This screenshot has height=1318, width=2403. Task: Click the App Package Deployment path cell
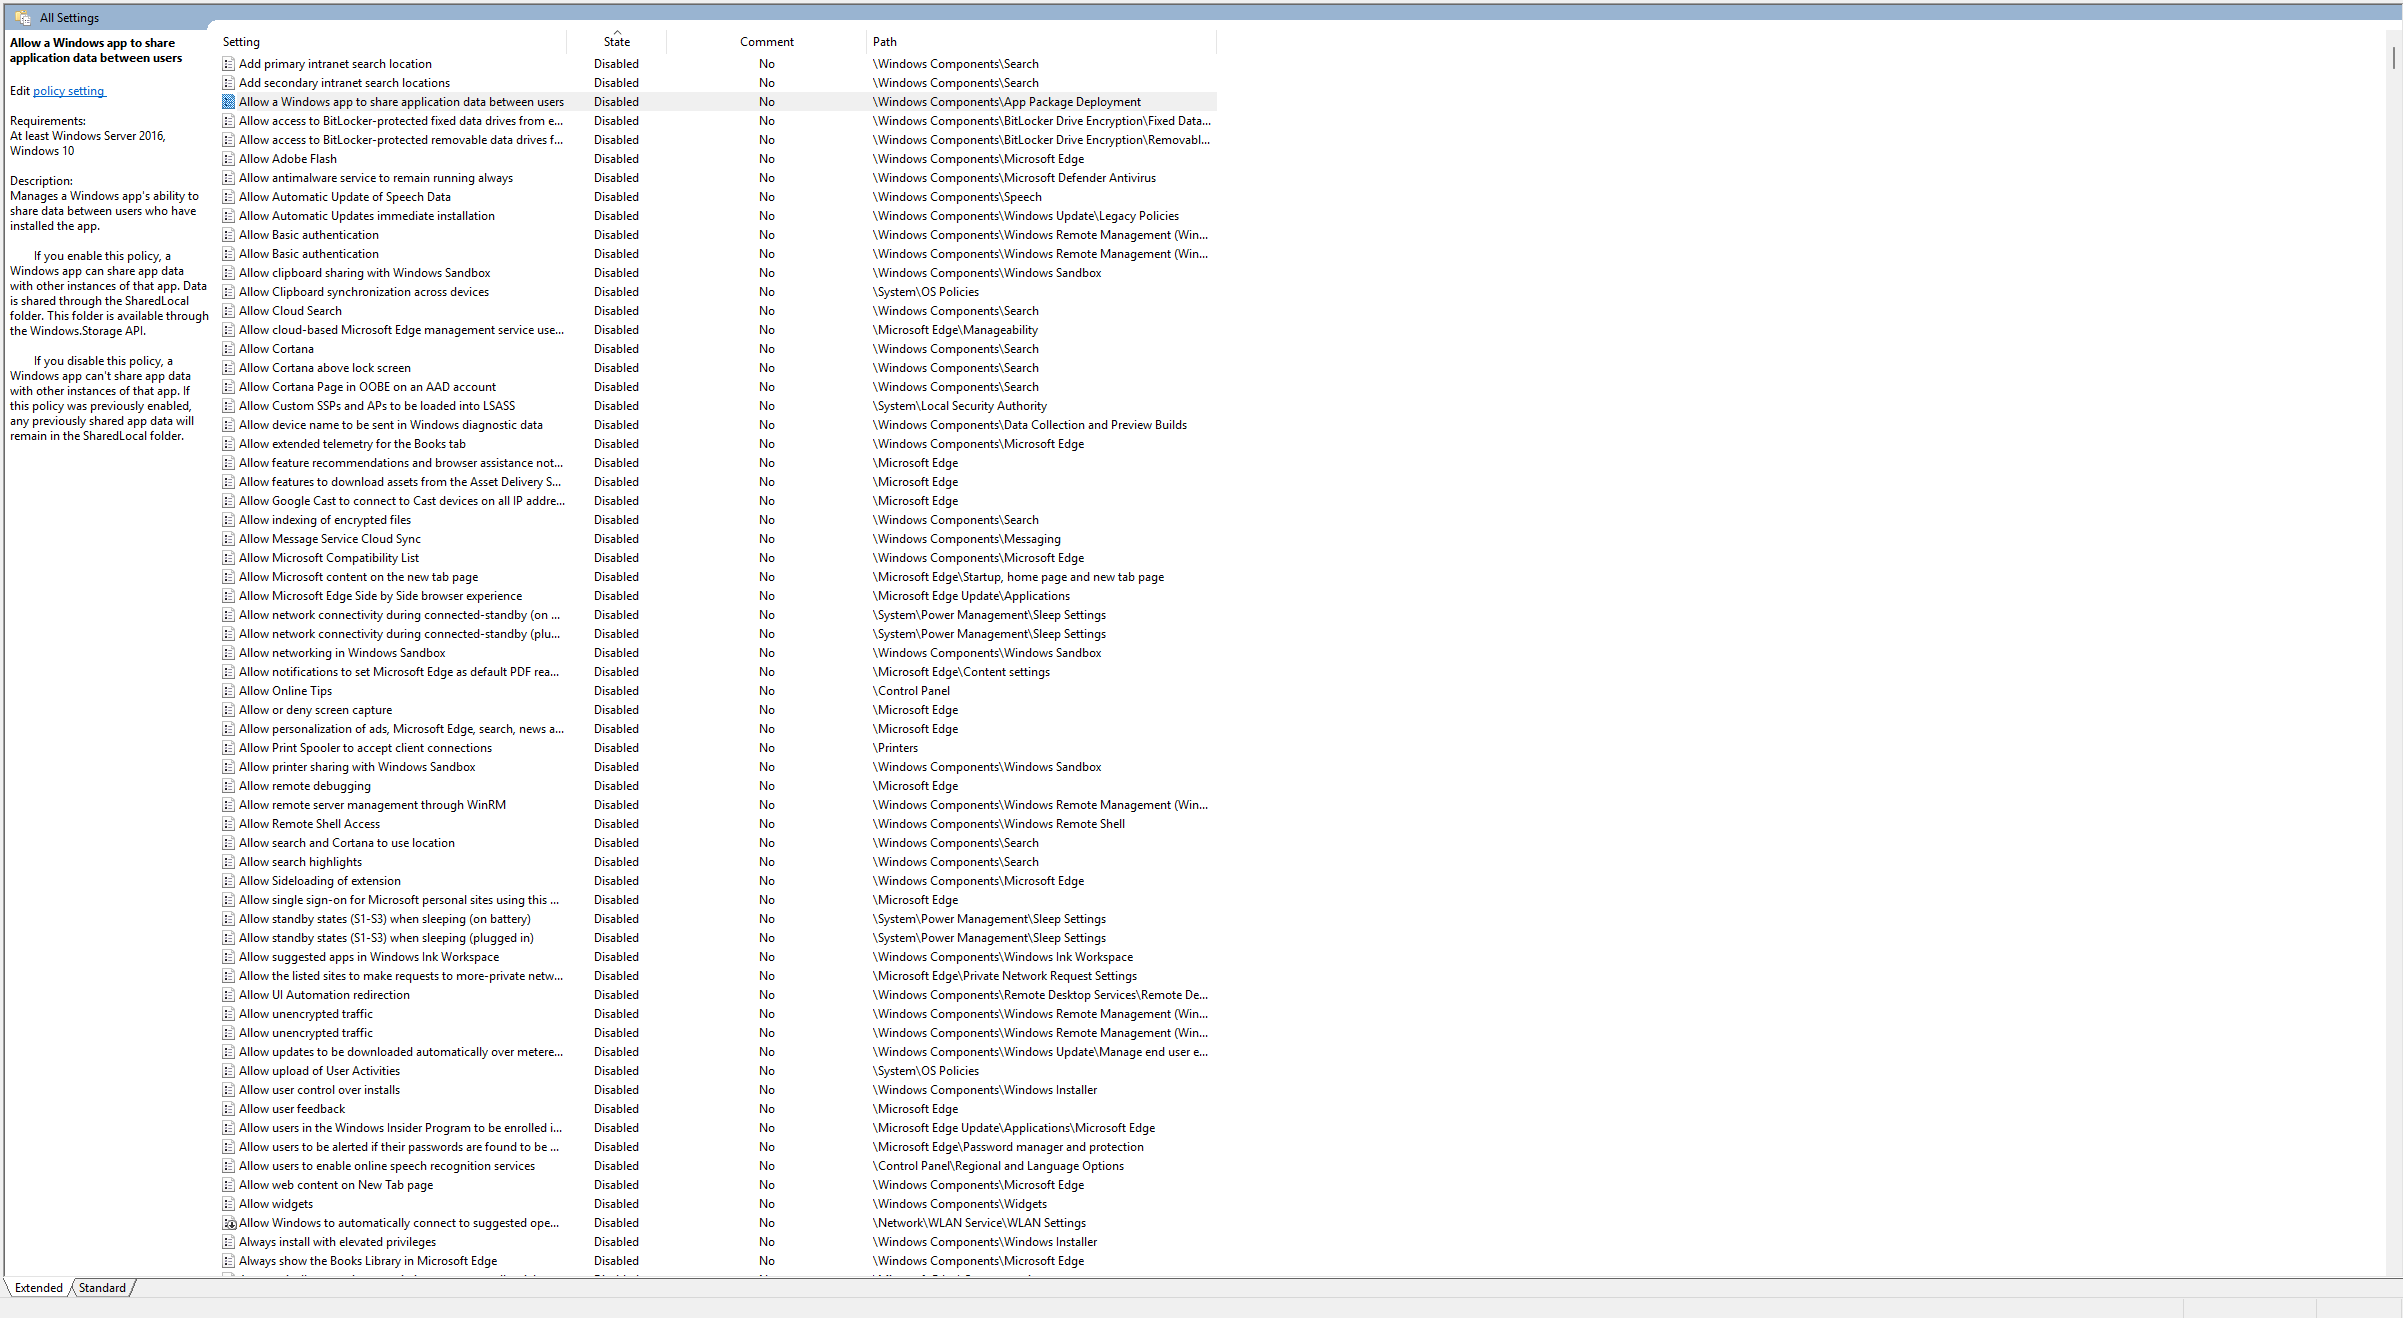point(1007,102)
